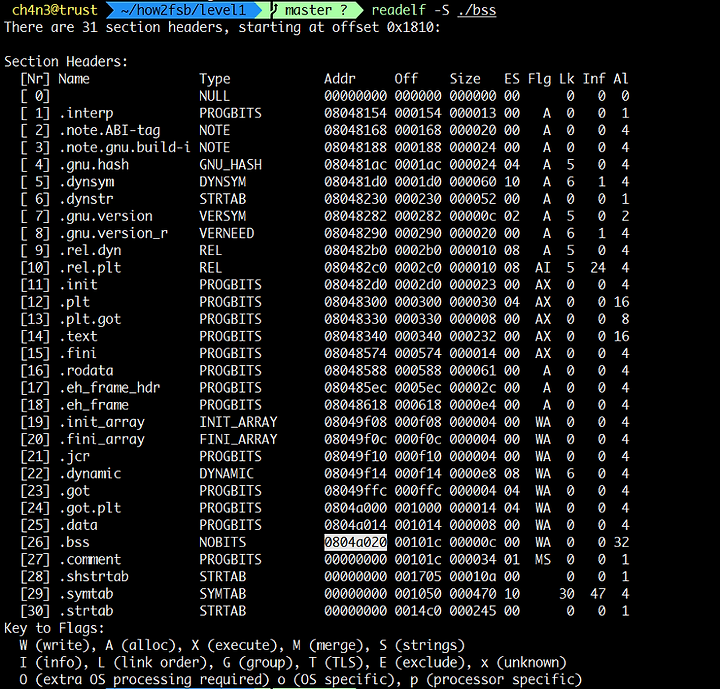Select the .interp section name
This screenshot has width=720, height=689.
pyautogui.click(x=86, y=113)
